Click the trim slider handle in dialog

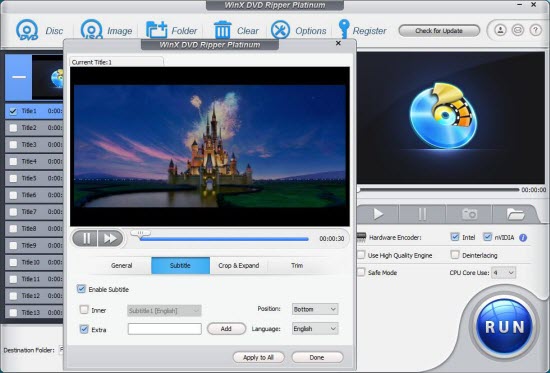[x=140, y=233]
